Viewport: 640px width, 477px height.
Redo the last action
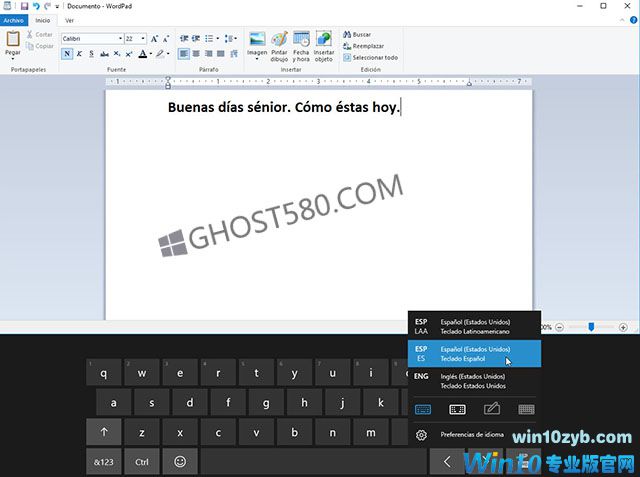pyautogui.click(x=48, y=6)
